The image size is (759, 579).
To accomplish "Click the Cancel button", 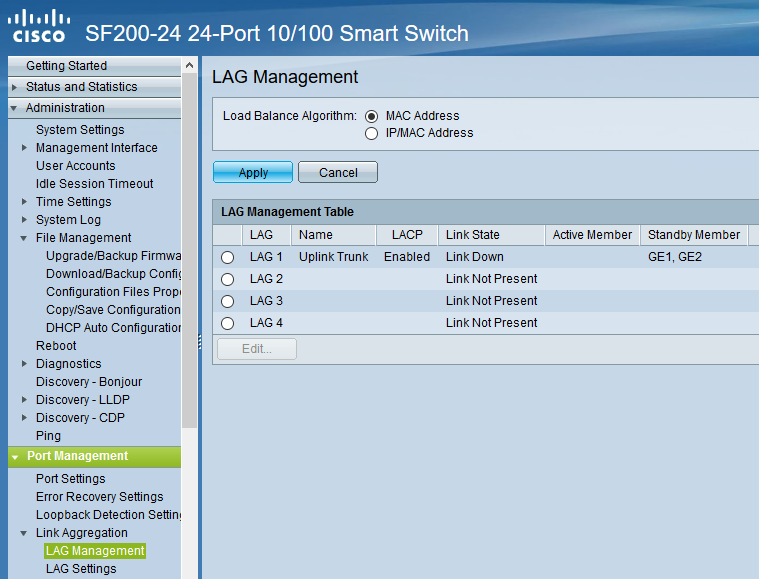I will point(338,172).
